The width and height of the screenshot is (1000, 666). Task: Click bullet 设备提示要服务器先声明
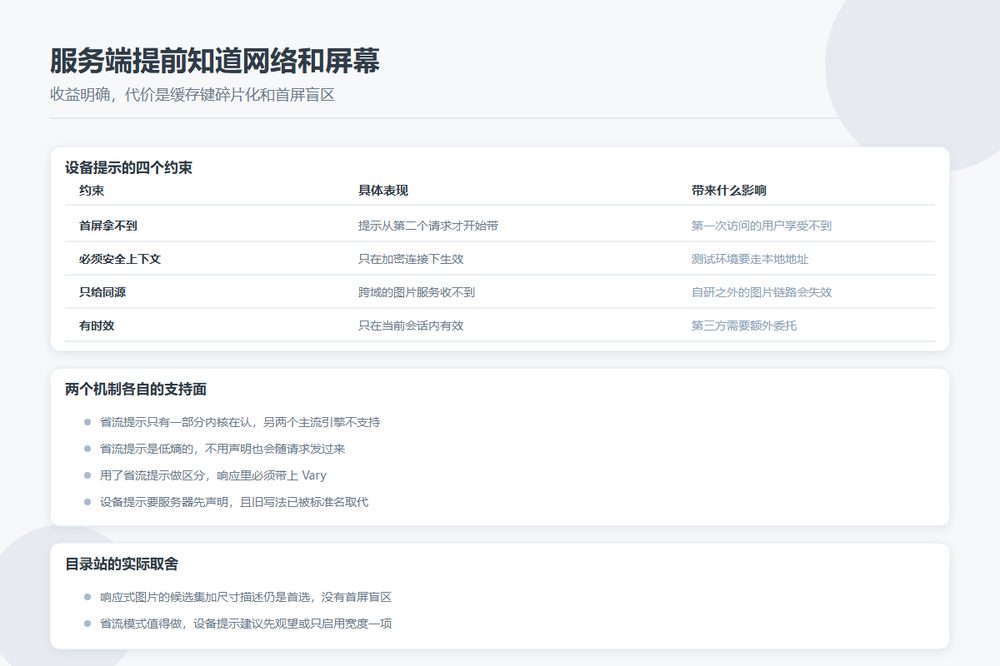click(234, 502)
